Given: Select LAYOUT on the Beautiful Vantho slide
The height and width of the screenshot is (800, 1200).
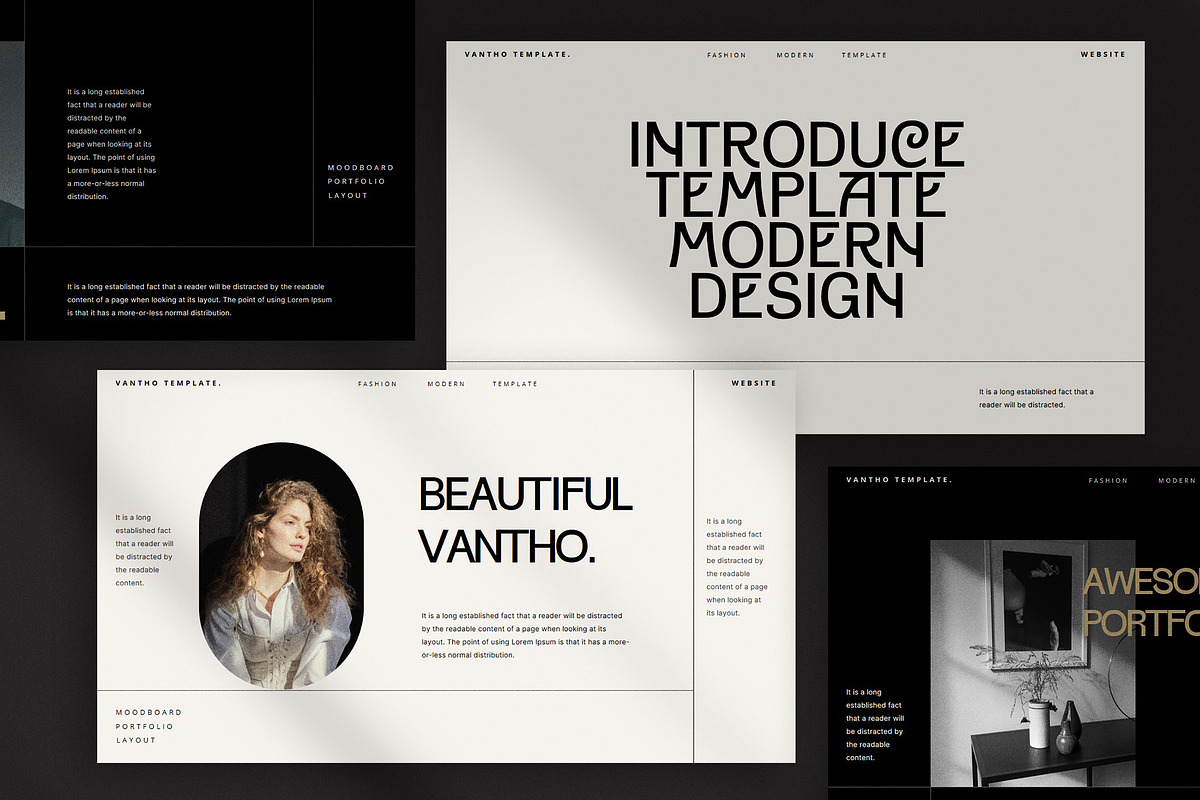Looking at the screenshot, I should point(136,740).
